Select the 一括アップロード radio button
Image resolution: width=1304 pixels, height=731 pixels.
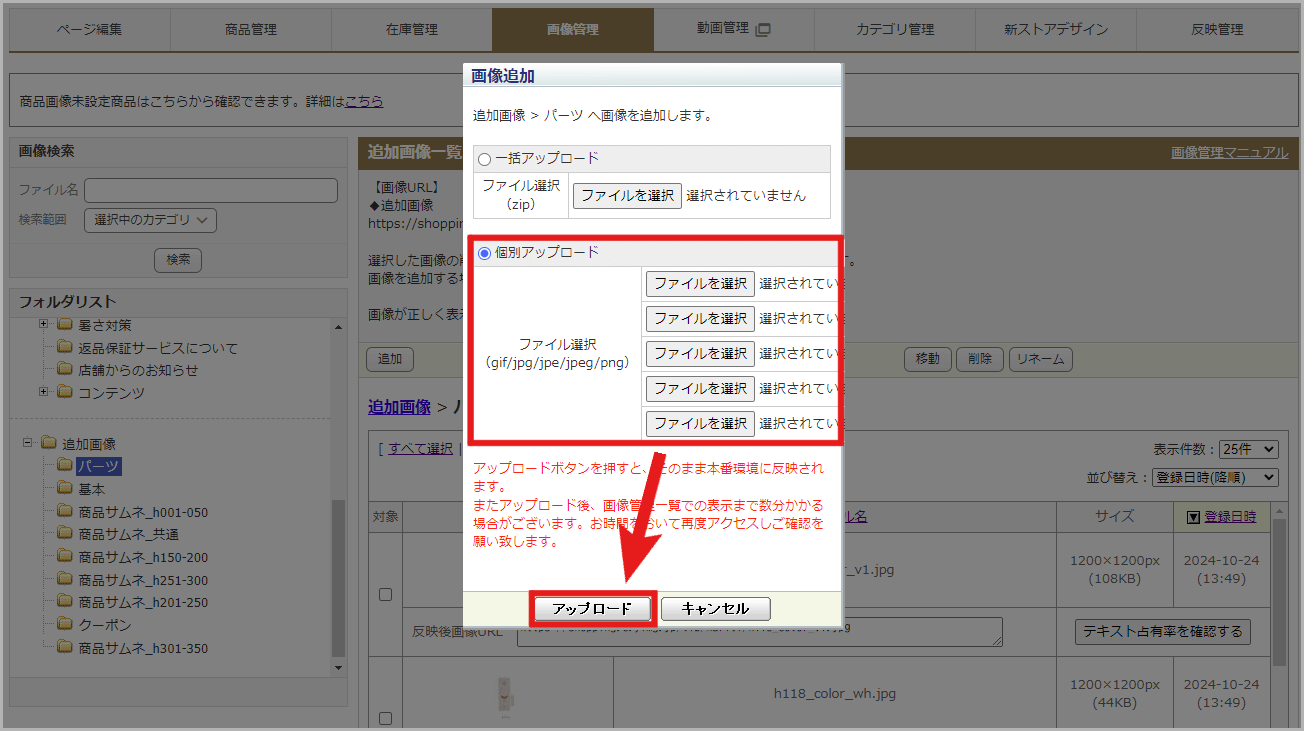tap(485, 159)
